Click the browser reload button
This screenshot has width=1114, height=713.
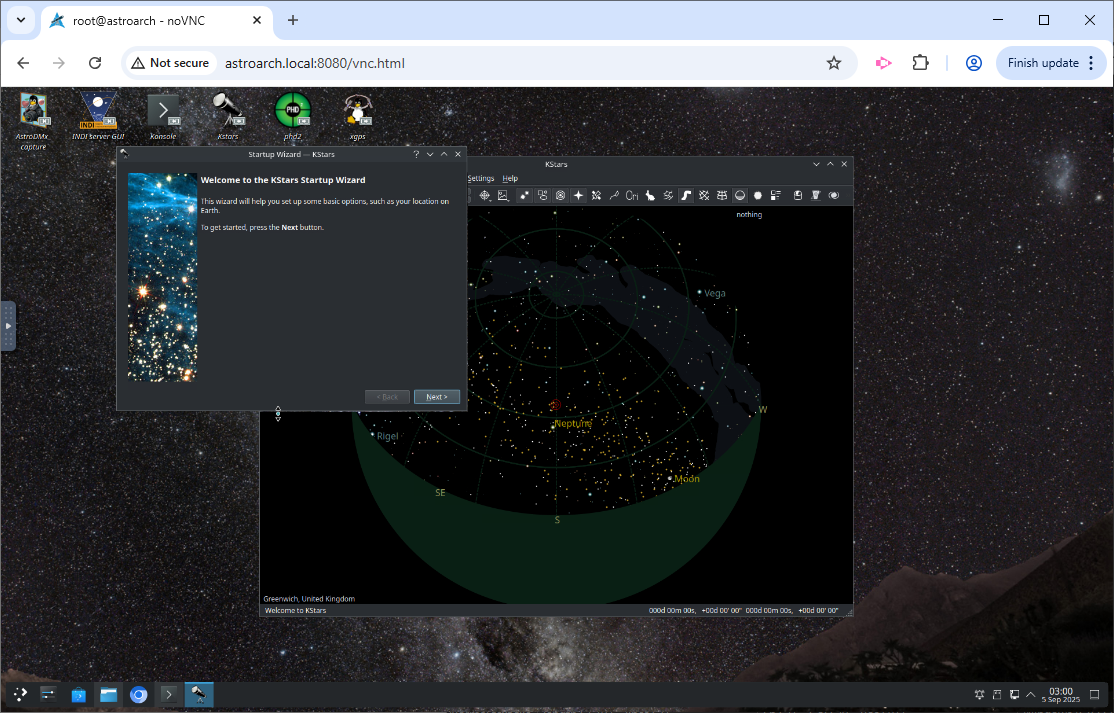click(x=94, y=63)
